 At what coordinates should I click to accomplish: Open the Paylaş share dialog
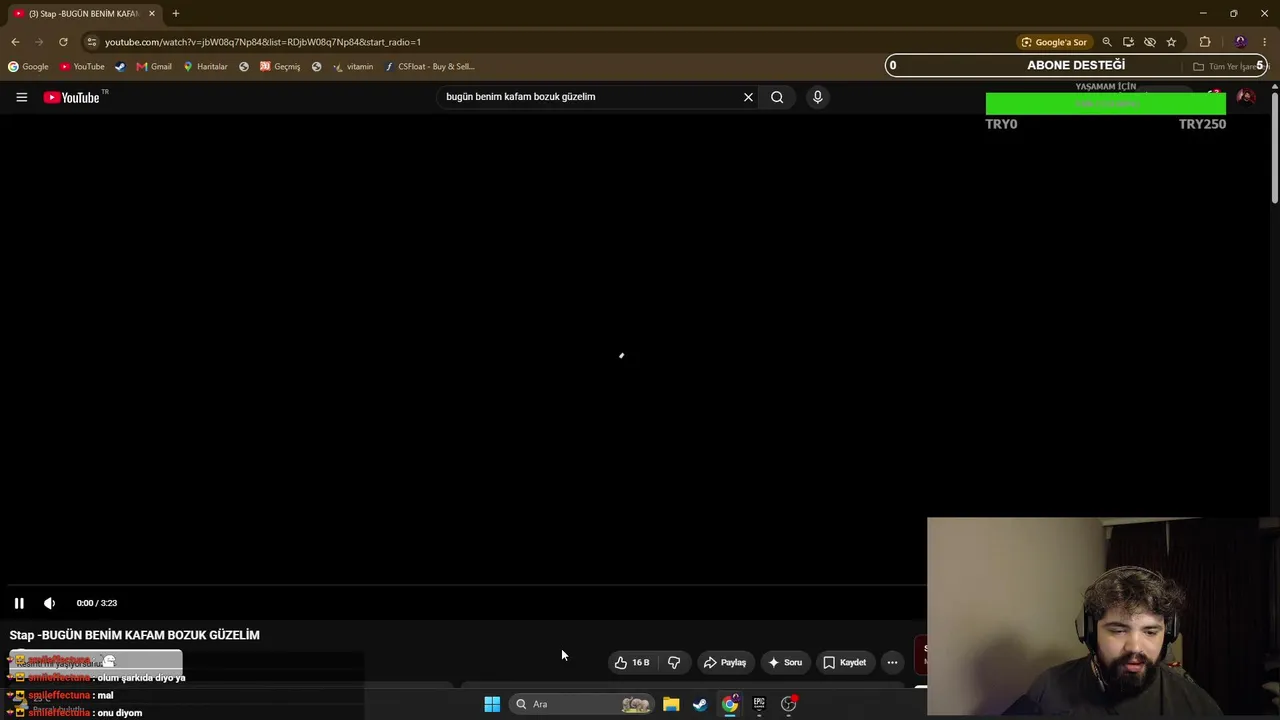[725, 662]
